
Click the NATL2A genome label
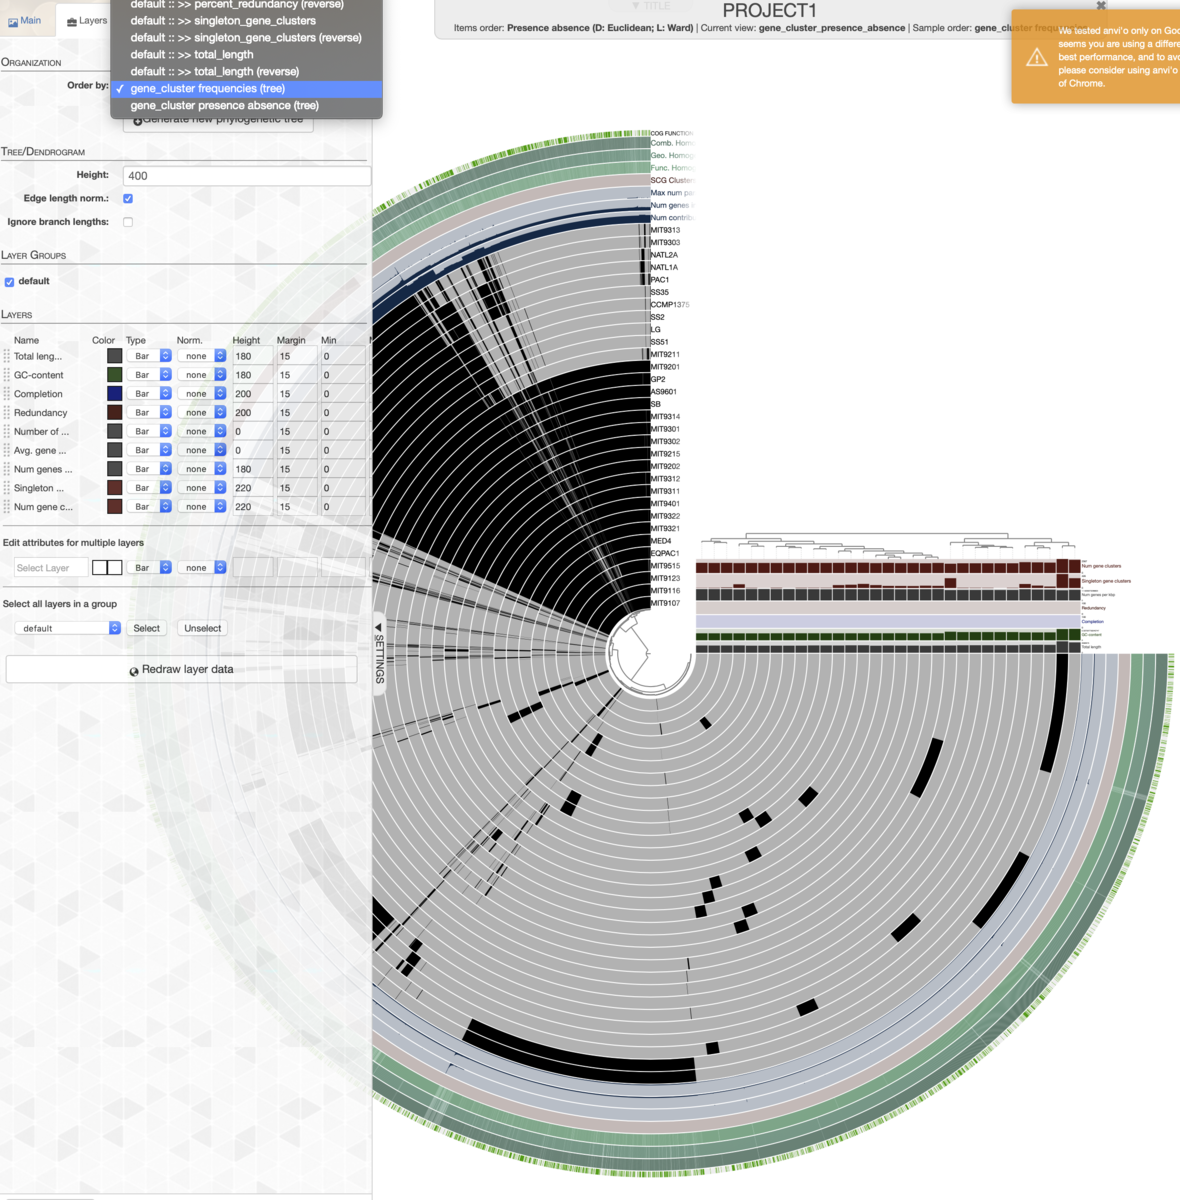pyautogui.click(x=664, y=255)
